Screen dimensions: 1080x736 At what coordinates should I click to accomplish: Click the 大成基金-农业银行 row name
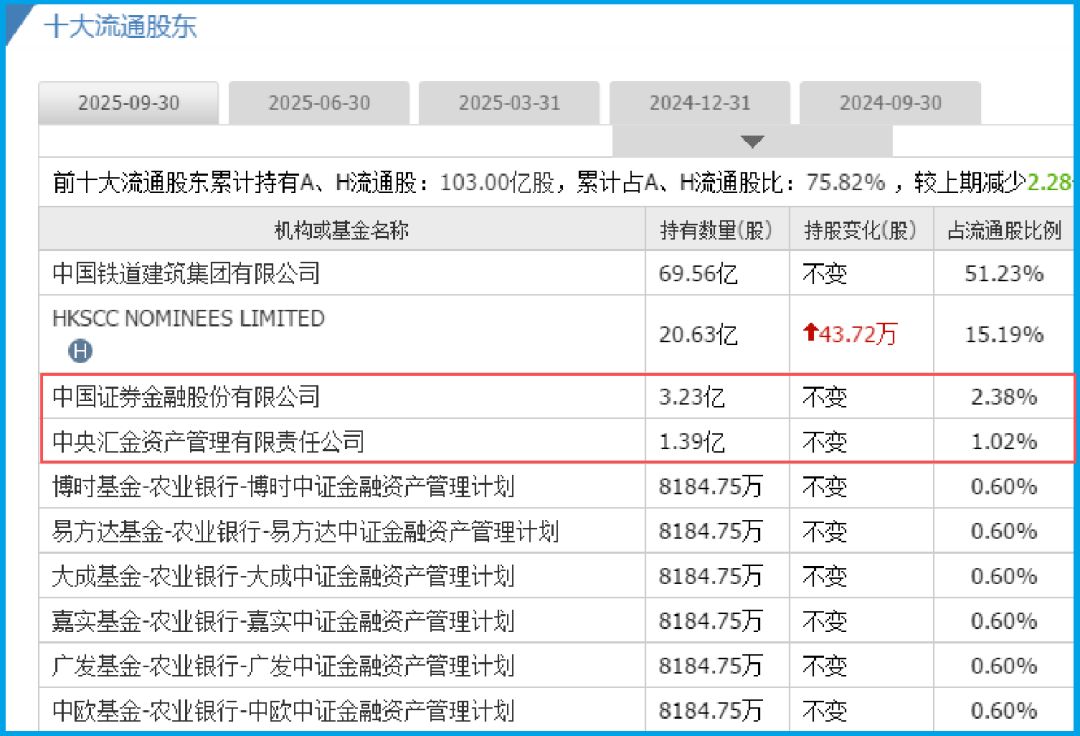pos(283,576)
